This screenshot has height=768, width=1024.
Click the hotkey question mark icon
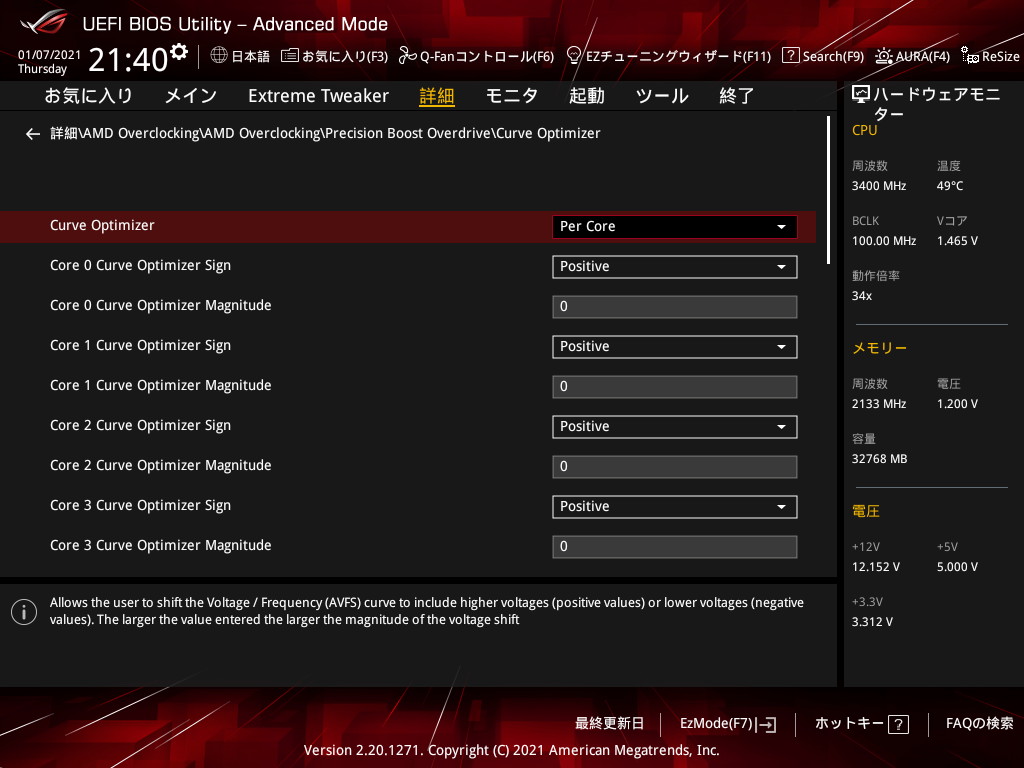pos(899,724)
